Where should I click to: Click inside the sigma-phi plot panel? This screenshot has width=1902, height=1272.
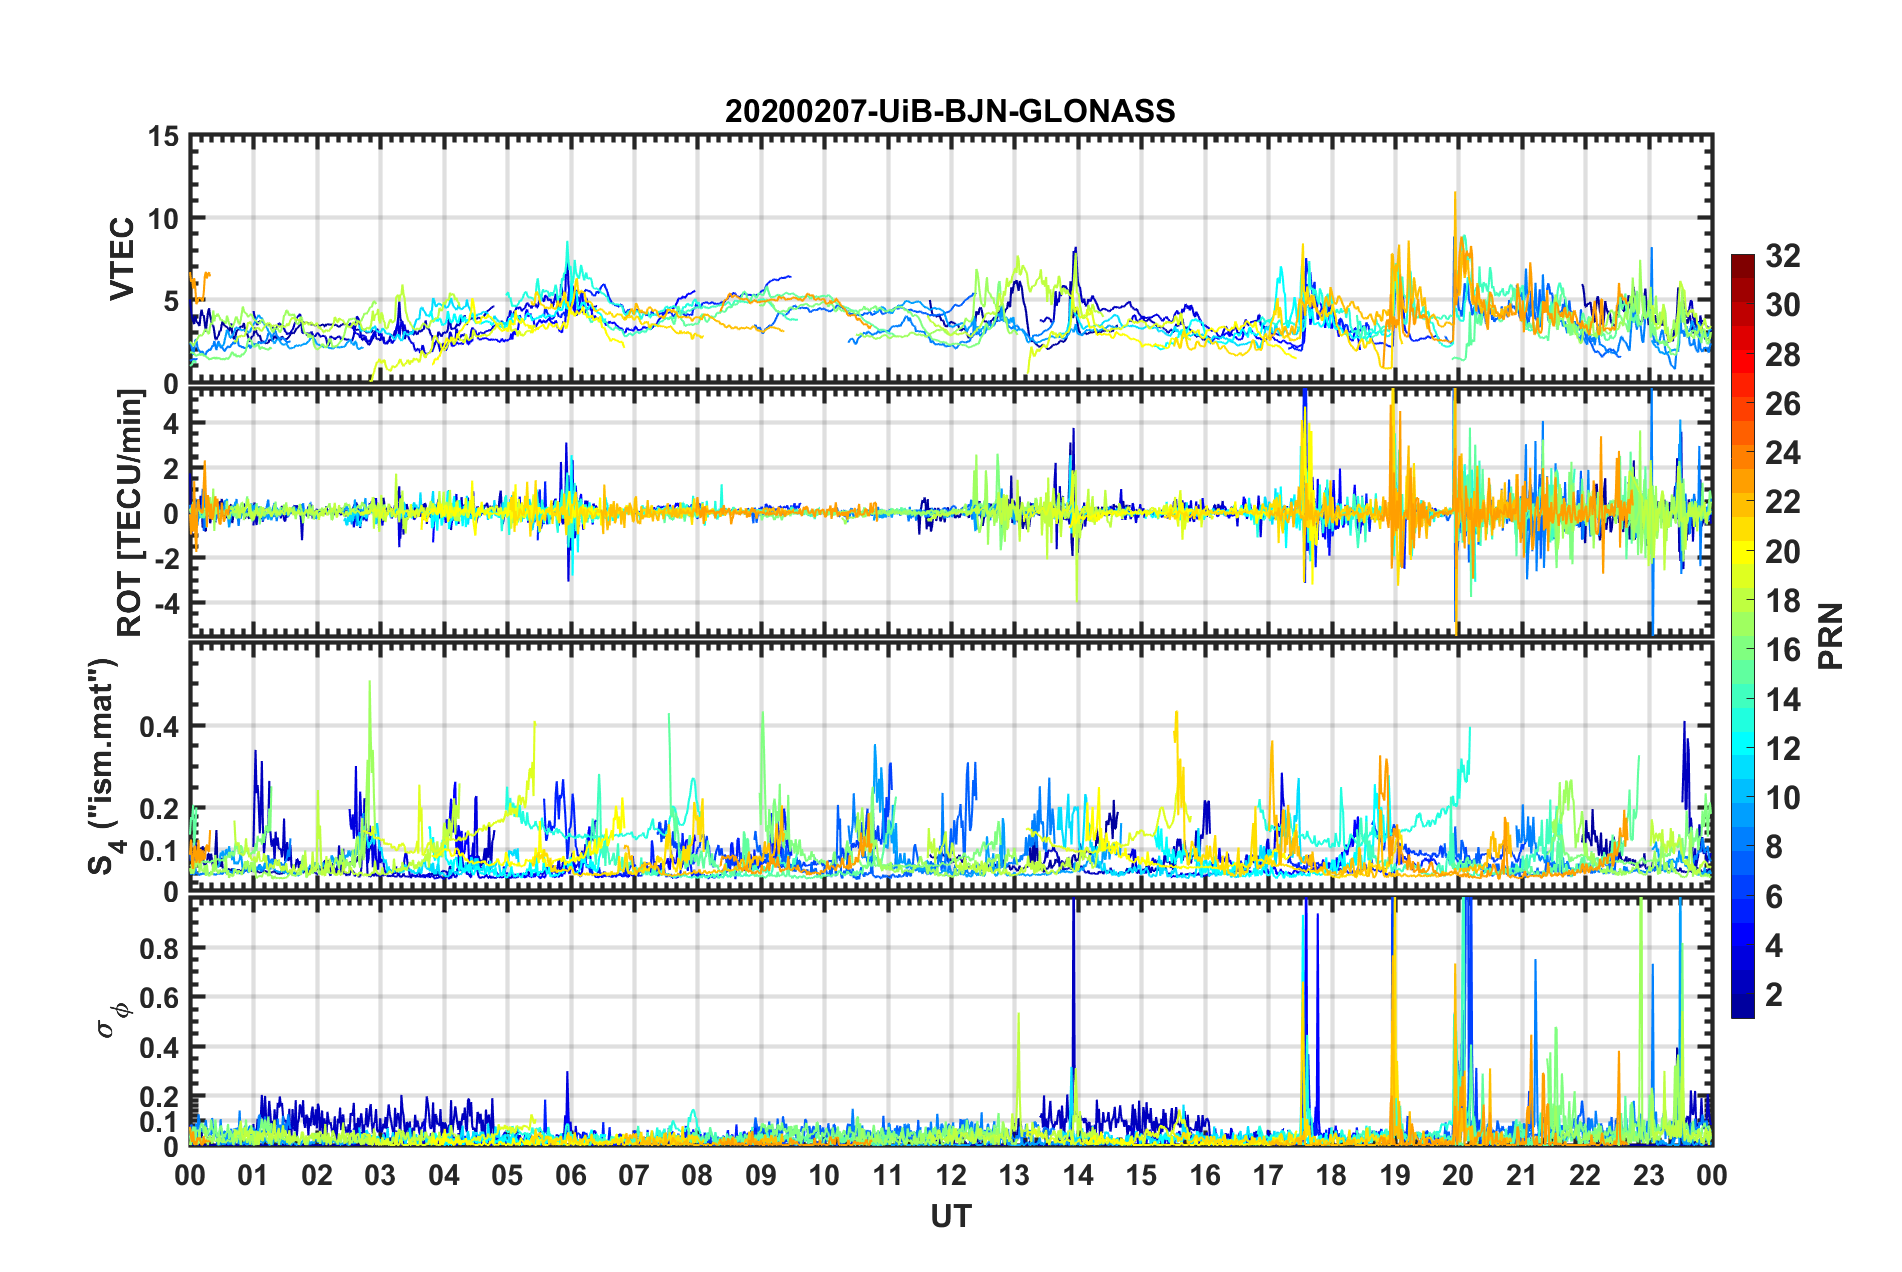(x=950, y=1021)
